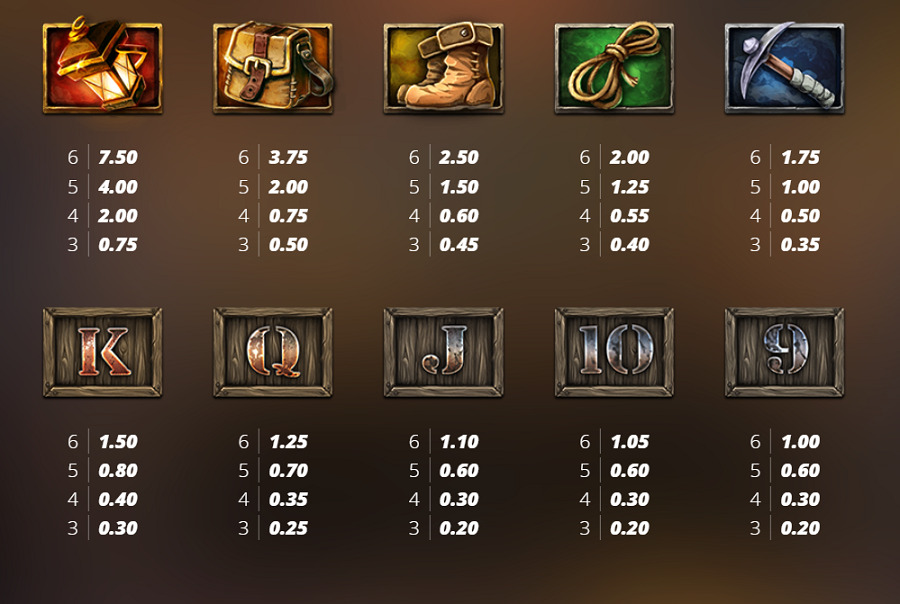Select the J symbol 1.10 payout
The image size is (900, 604).
tap(459, 442)
